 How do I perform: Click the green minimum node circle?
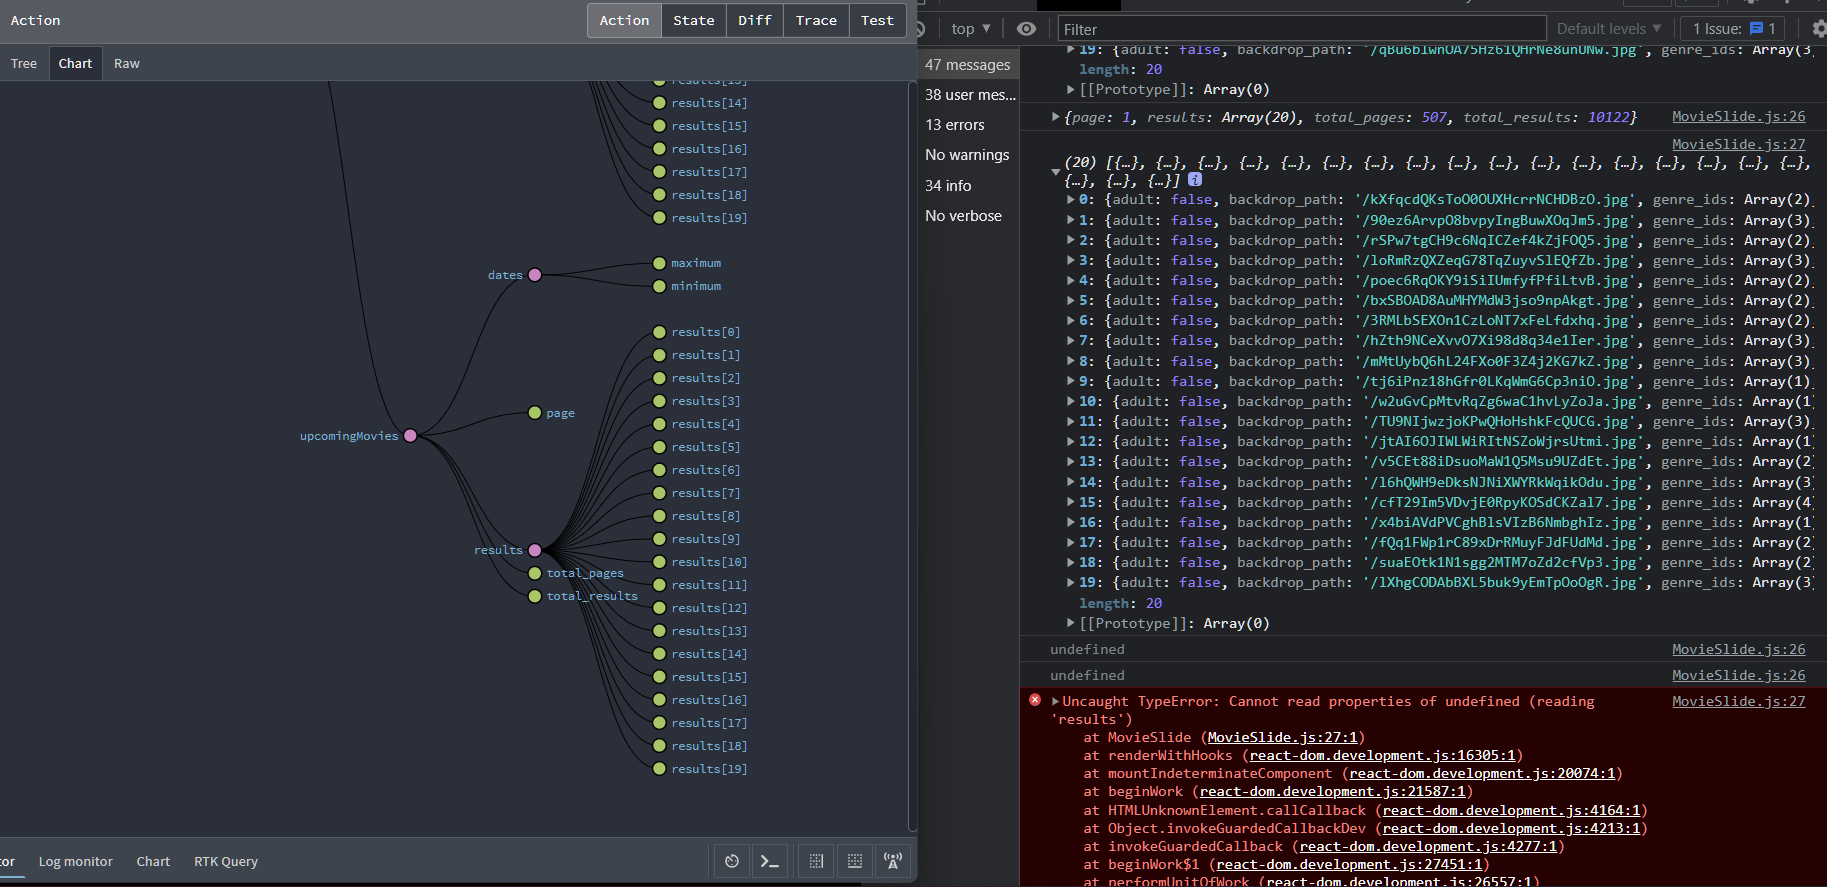(x=659, y=286)
